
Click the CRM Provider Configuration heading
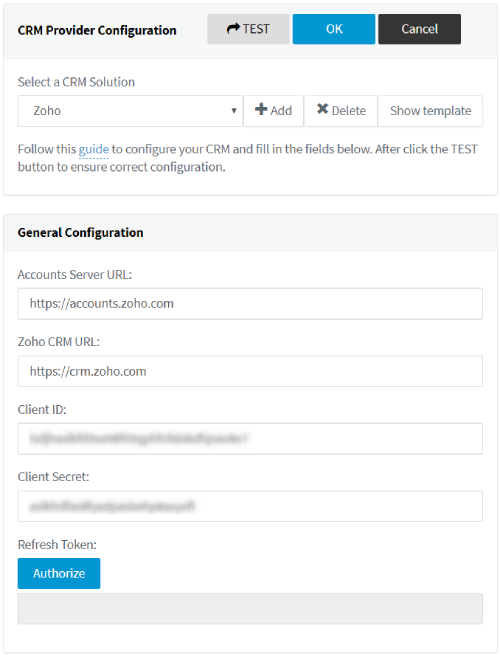97,31
